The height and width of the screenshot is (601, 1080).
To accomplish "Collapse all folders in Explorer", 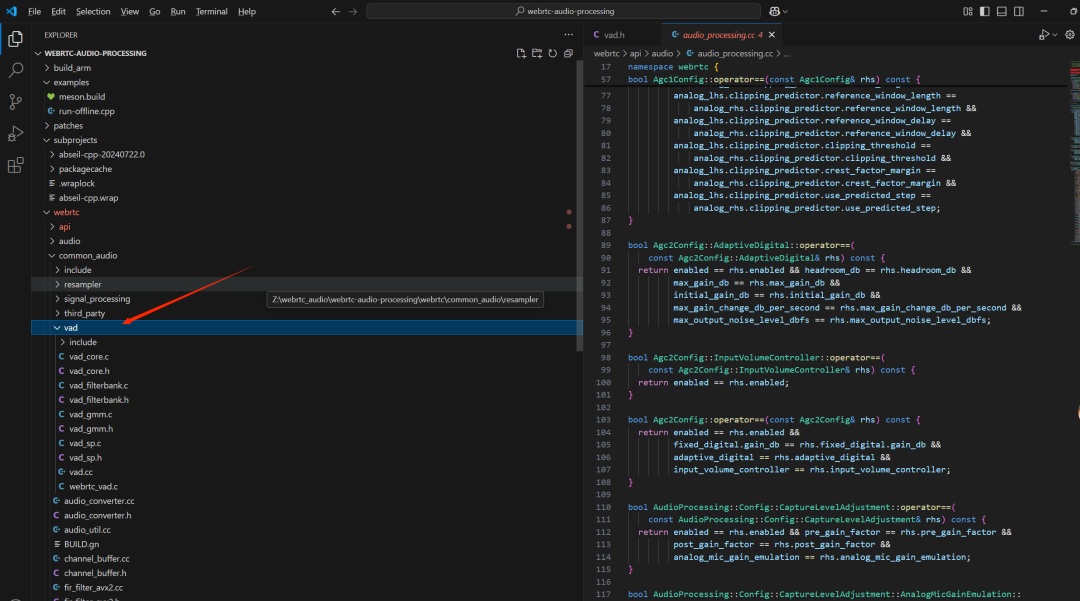I will coord(568,53).
